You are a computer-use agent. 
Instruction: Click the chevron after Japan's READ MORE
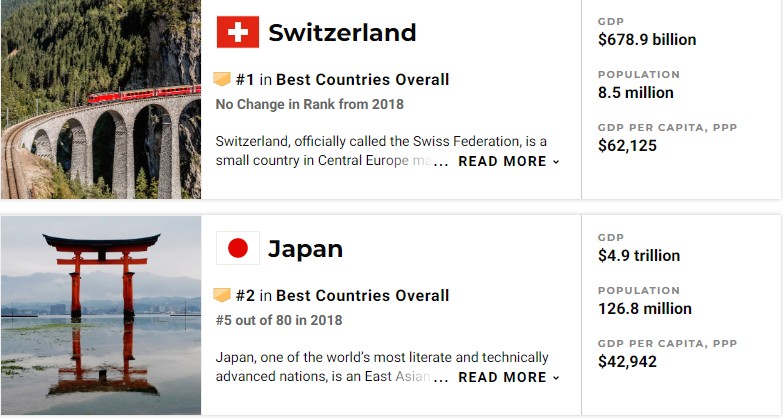(556, 378)
